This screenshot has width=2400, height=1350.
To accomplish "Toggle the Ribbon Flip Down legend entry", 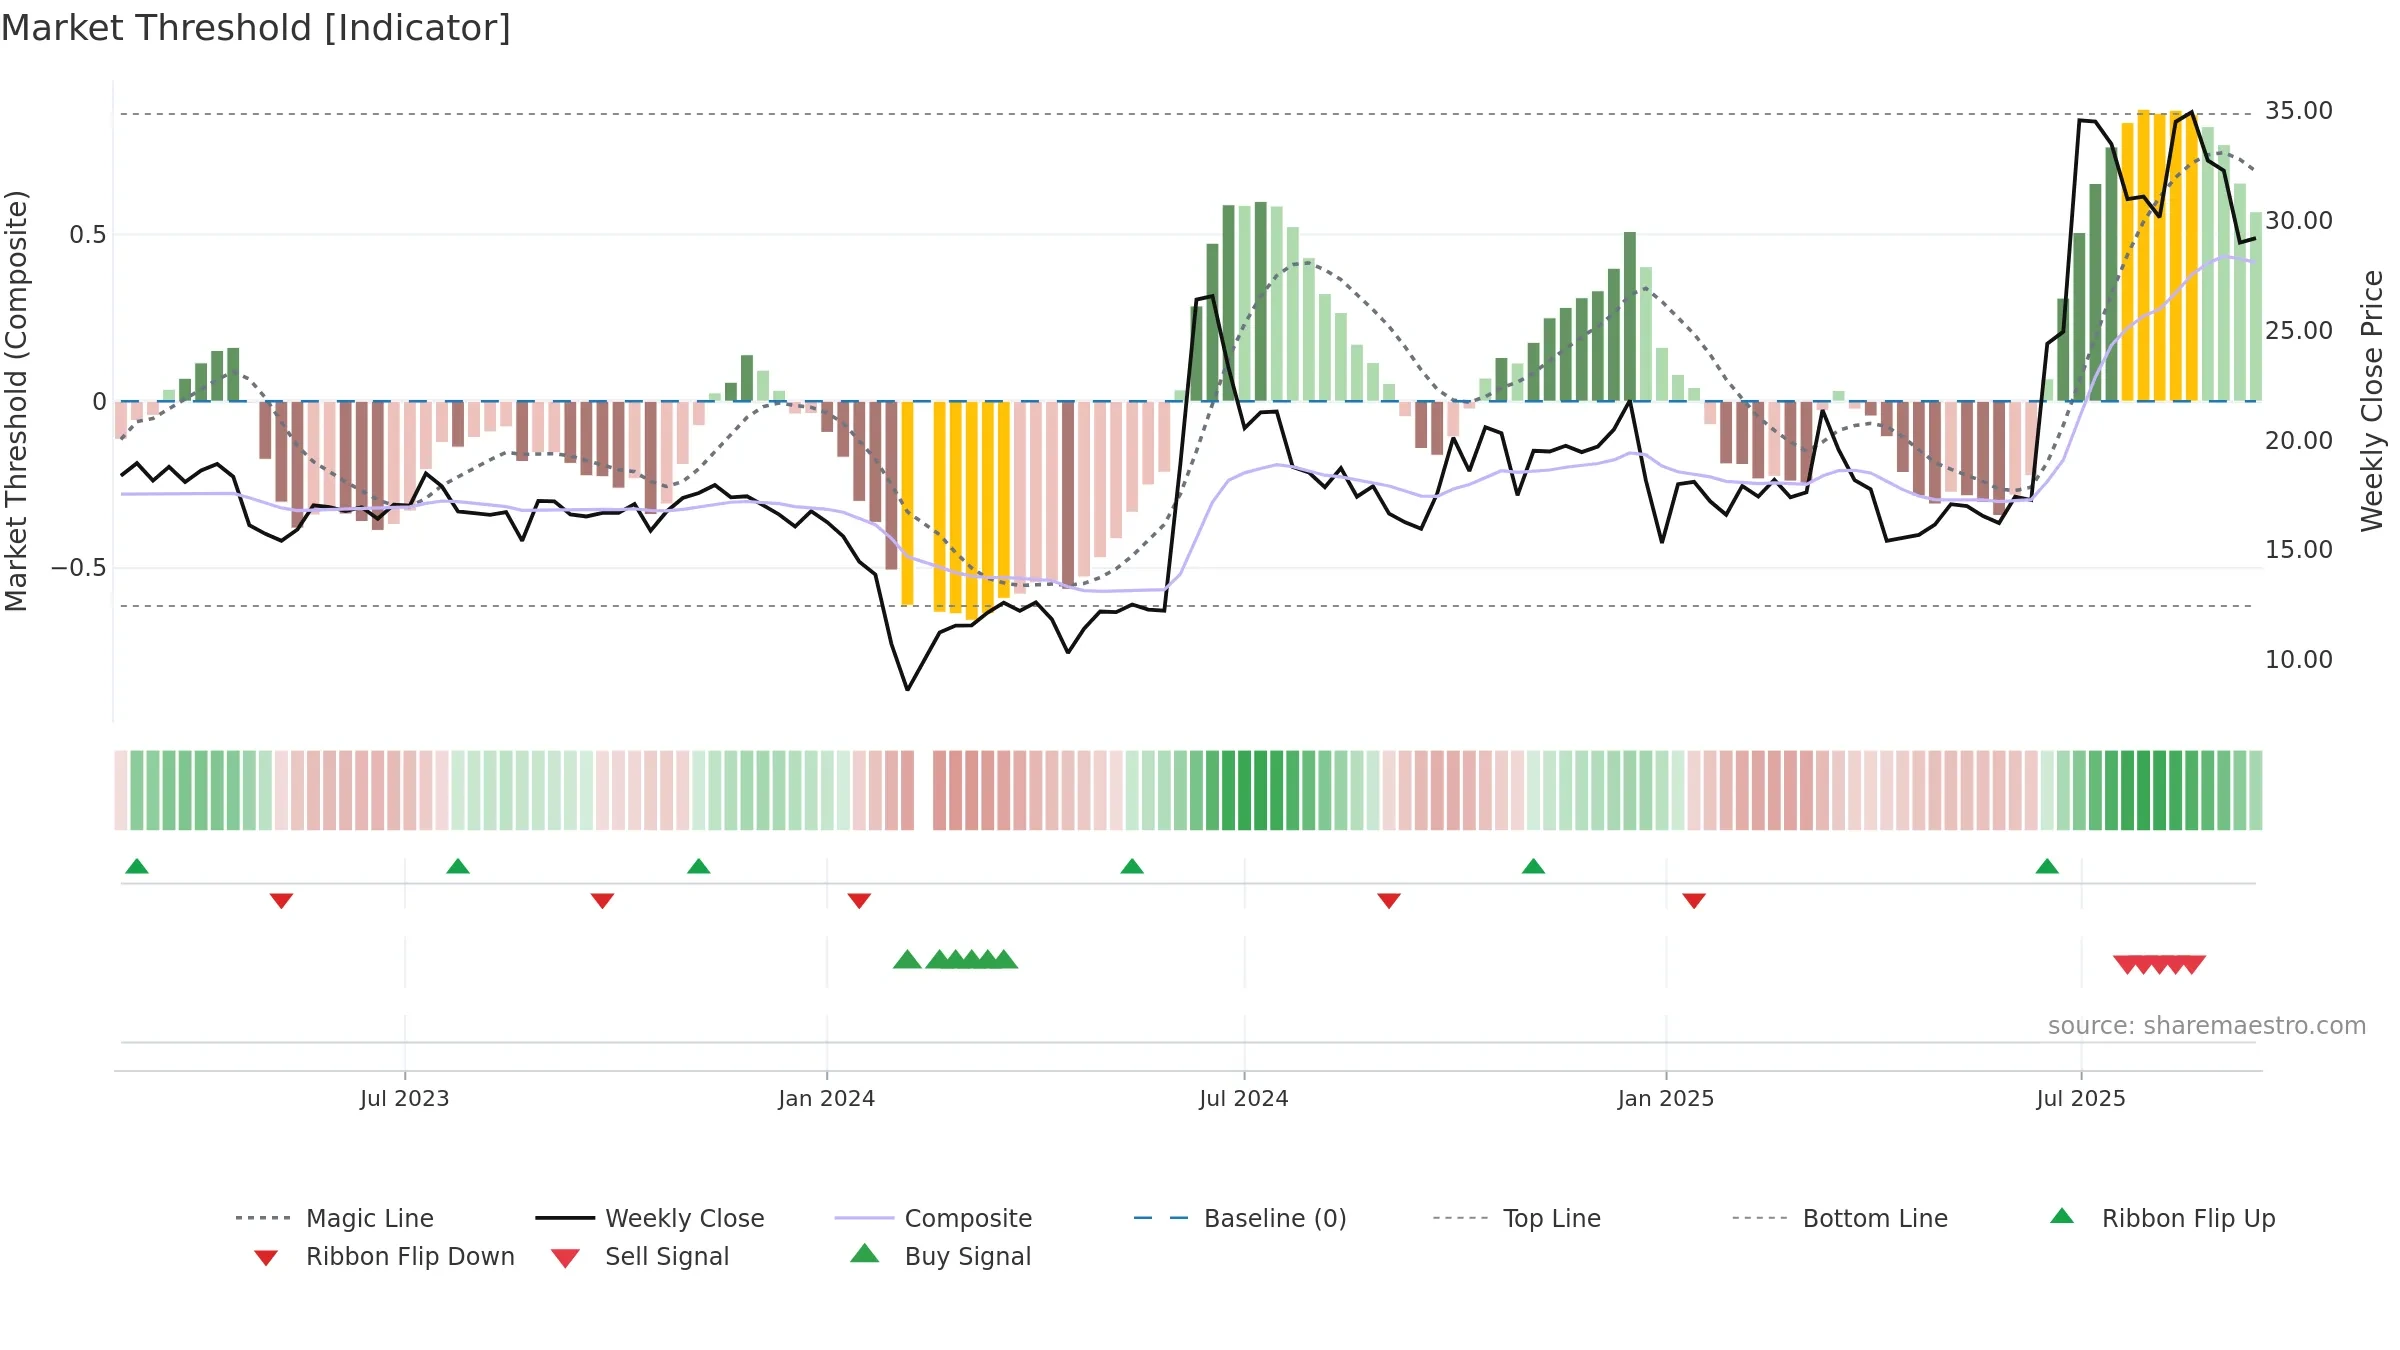I will coord(384,1256).
